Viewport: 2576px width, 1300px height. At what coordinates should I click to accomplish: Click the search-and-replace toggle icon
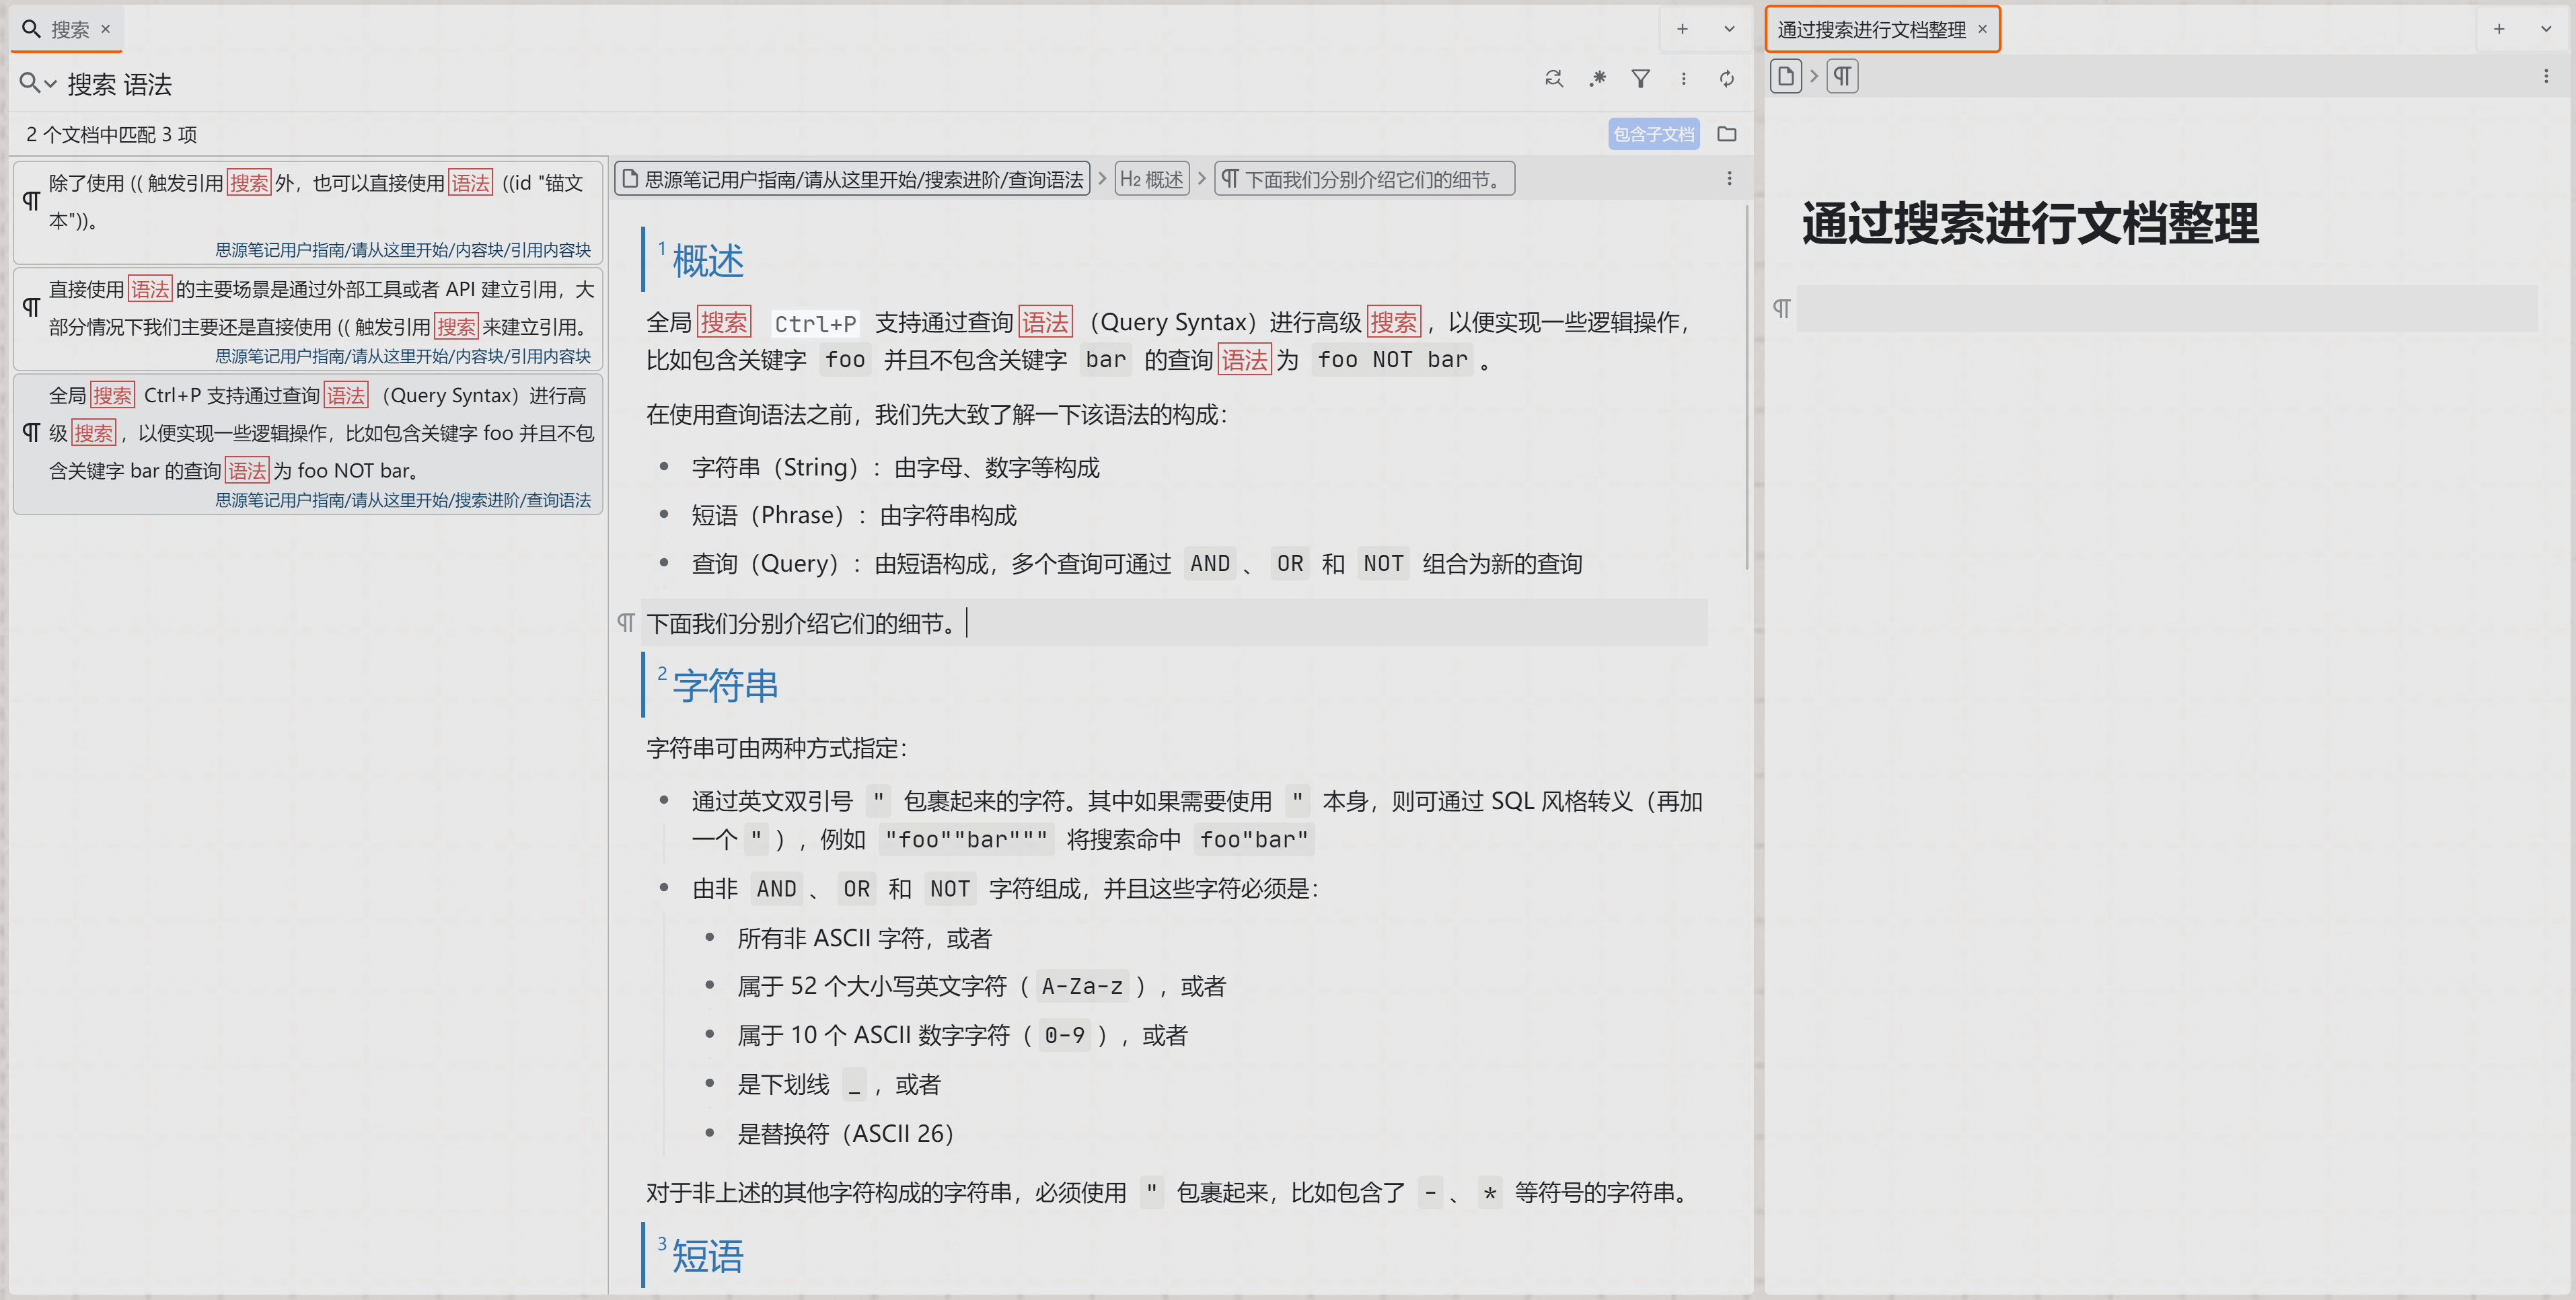coord(1553,79)
